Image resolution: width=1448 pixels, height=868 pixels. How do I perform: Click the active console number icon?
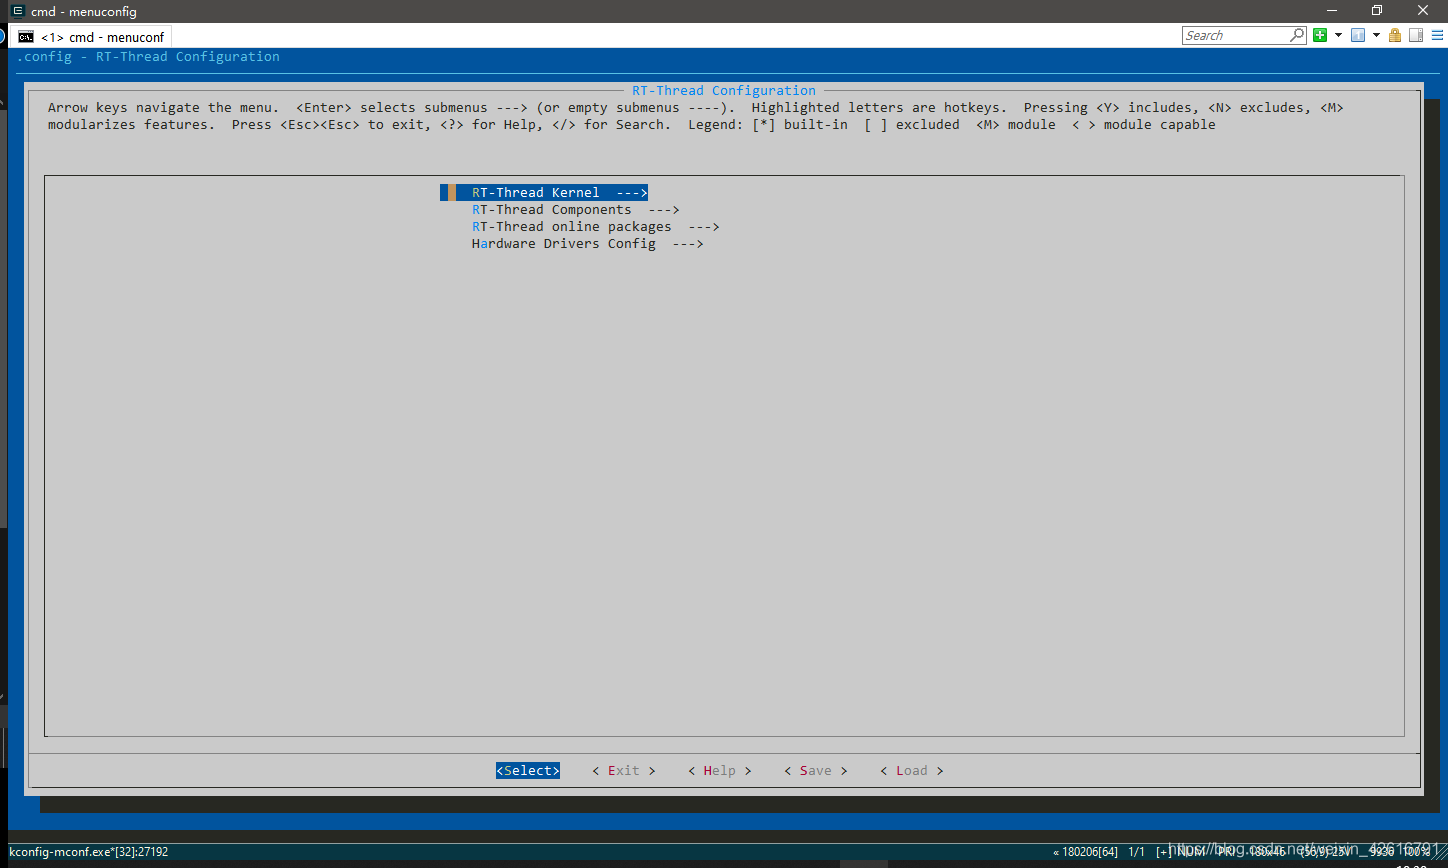pyautogui.click(x=1358, y=35)
